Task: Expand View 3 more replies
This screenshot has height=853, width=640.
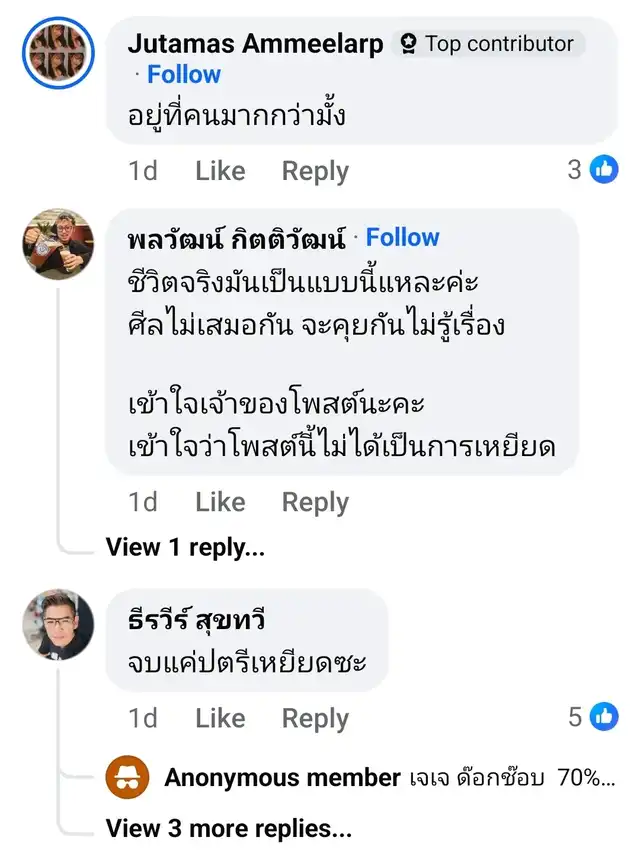Action: (228, 829)
